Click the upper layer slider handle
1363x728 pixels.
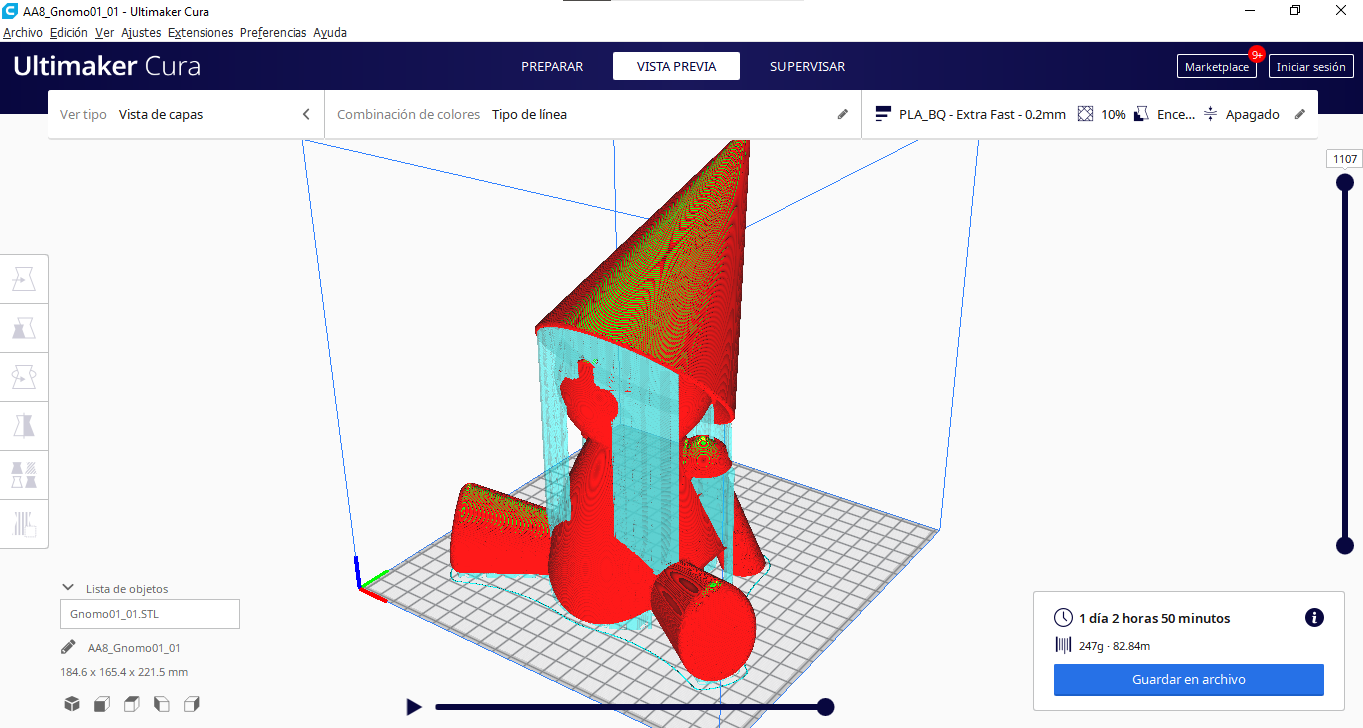tap(1345, 182)
